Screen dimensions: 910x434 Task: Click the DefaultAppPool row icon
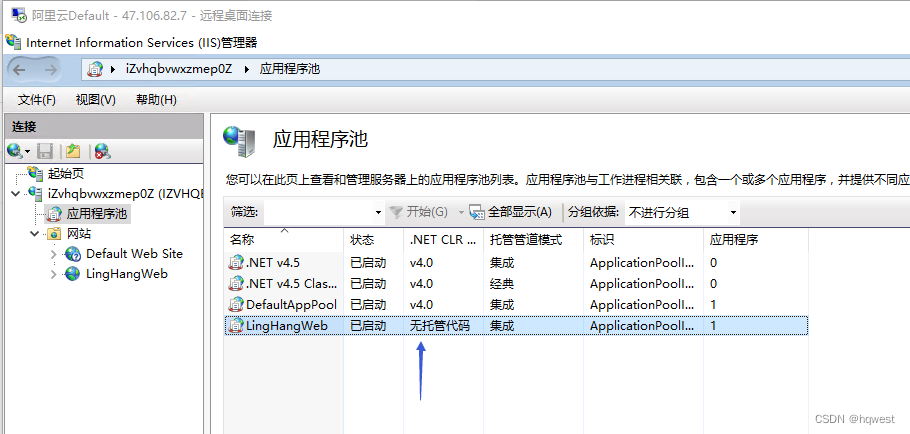[x=236, y=305]
